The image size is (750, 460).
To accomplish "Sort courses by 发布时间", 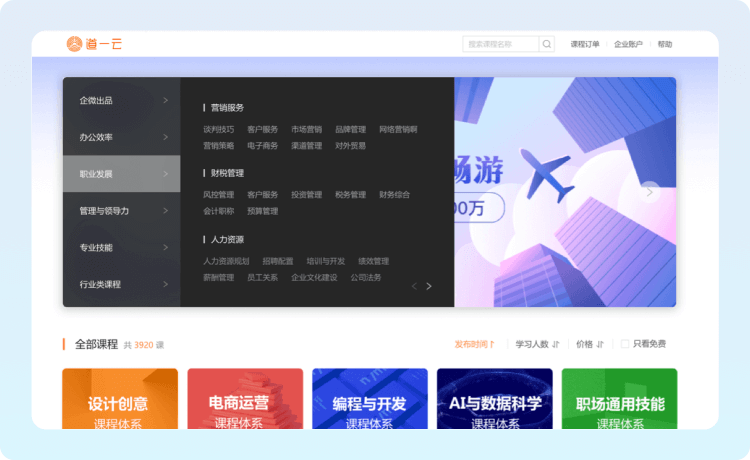I will pos(475,344).
